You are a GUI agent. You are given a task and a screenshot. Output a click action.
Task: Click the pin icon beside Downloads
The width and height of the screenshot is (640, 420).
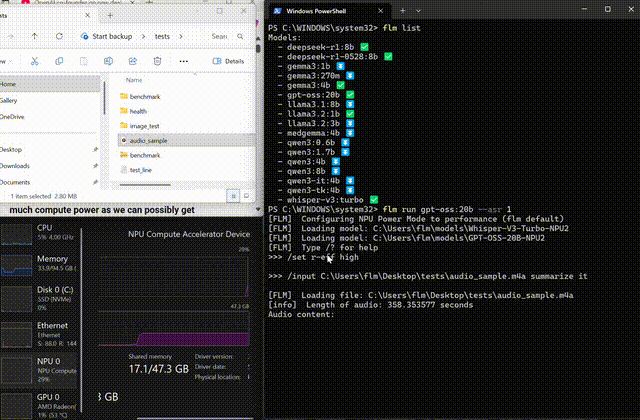tap(95, 166)
